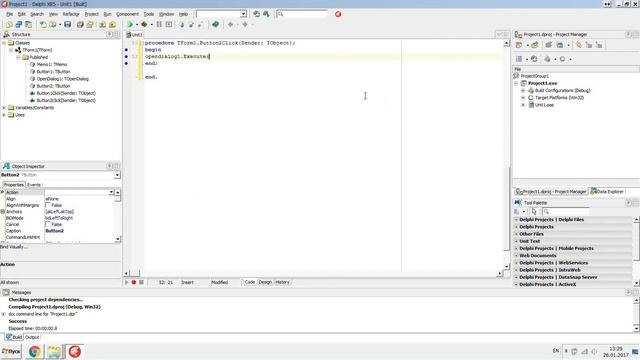Click the Project Manager Sync refresh icon
Screen dimensions: 640x360
point(534,59)
